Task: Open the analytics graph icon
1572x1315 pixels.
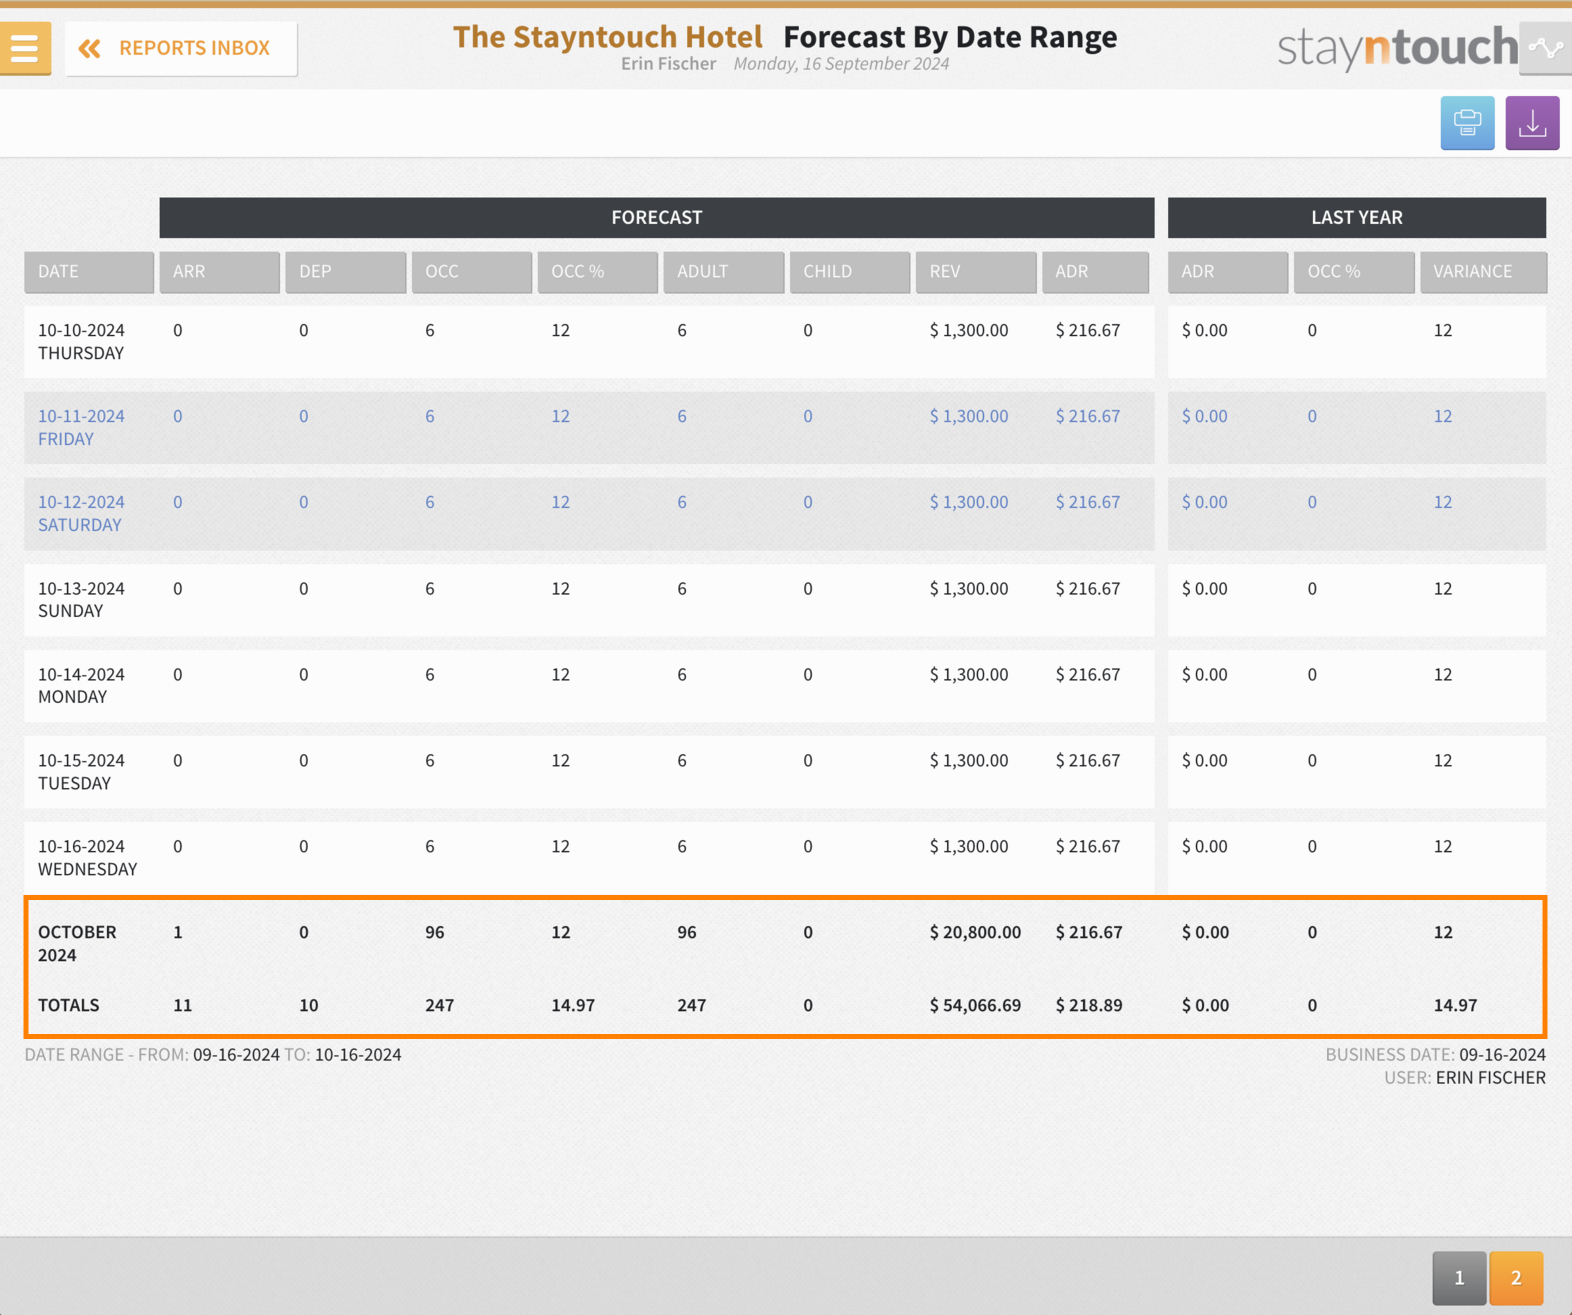Action: [x=1546, y=48]
